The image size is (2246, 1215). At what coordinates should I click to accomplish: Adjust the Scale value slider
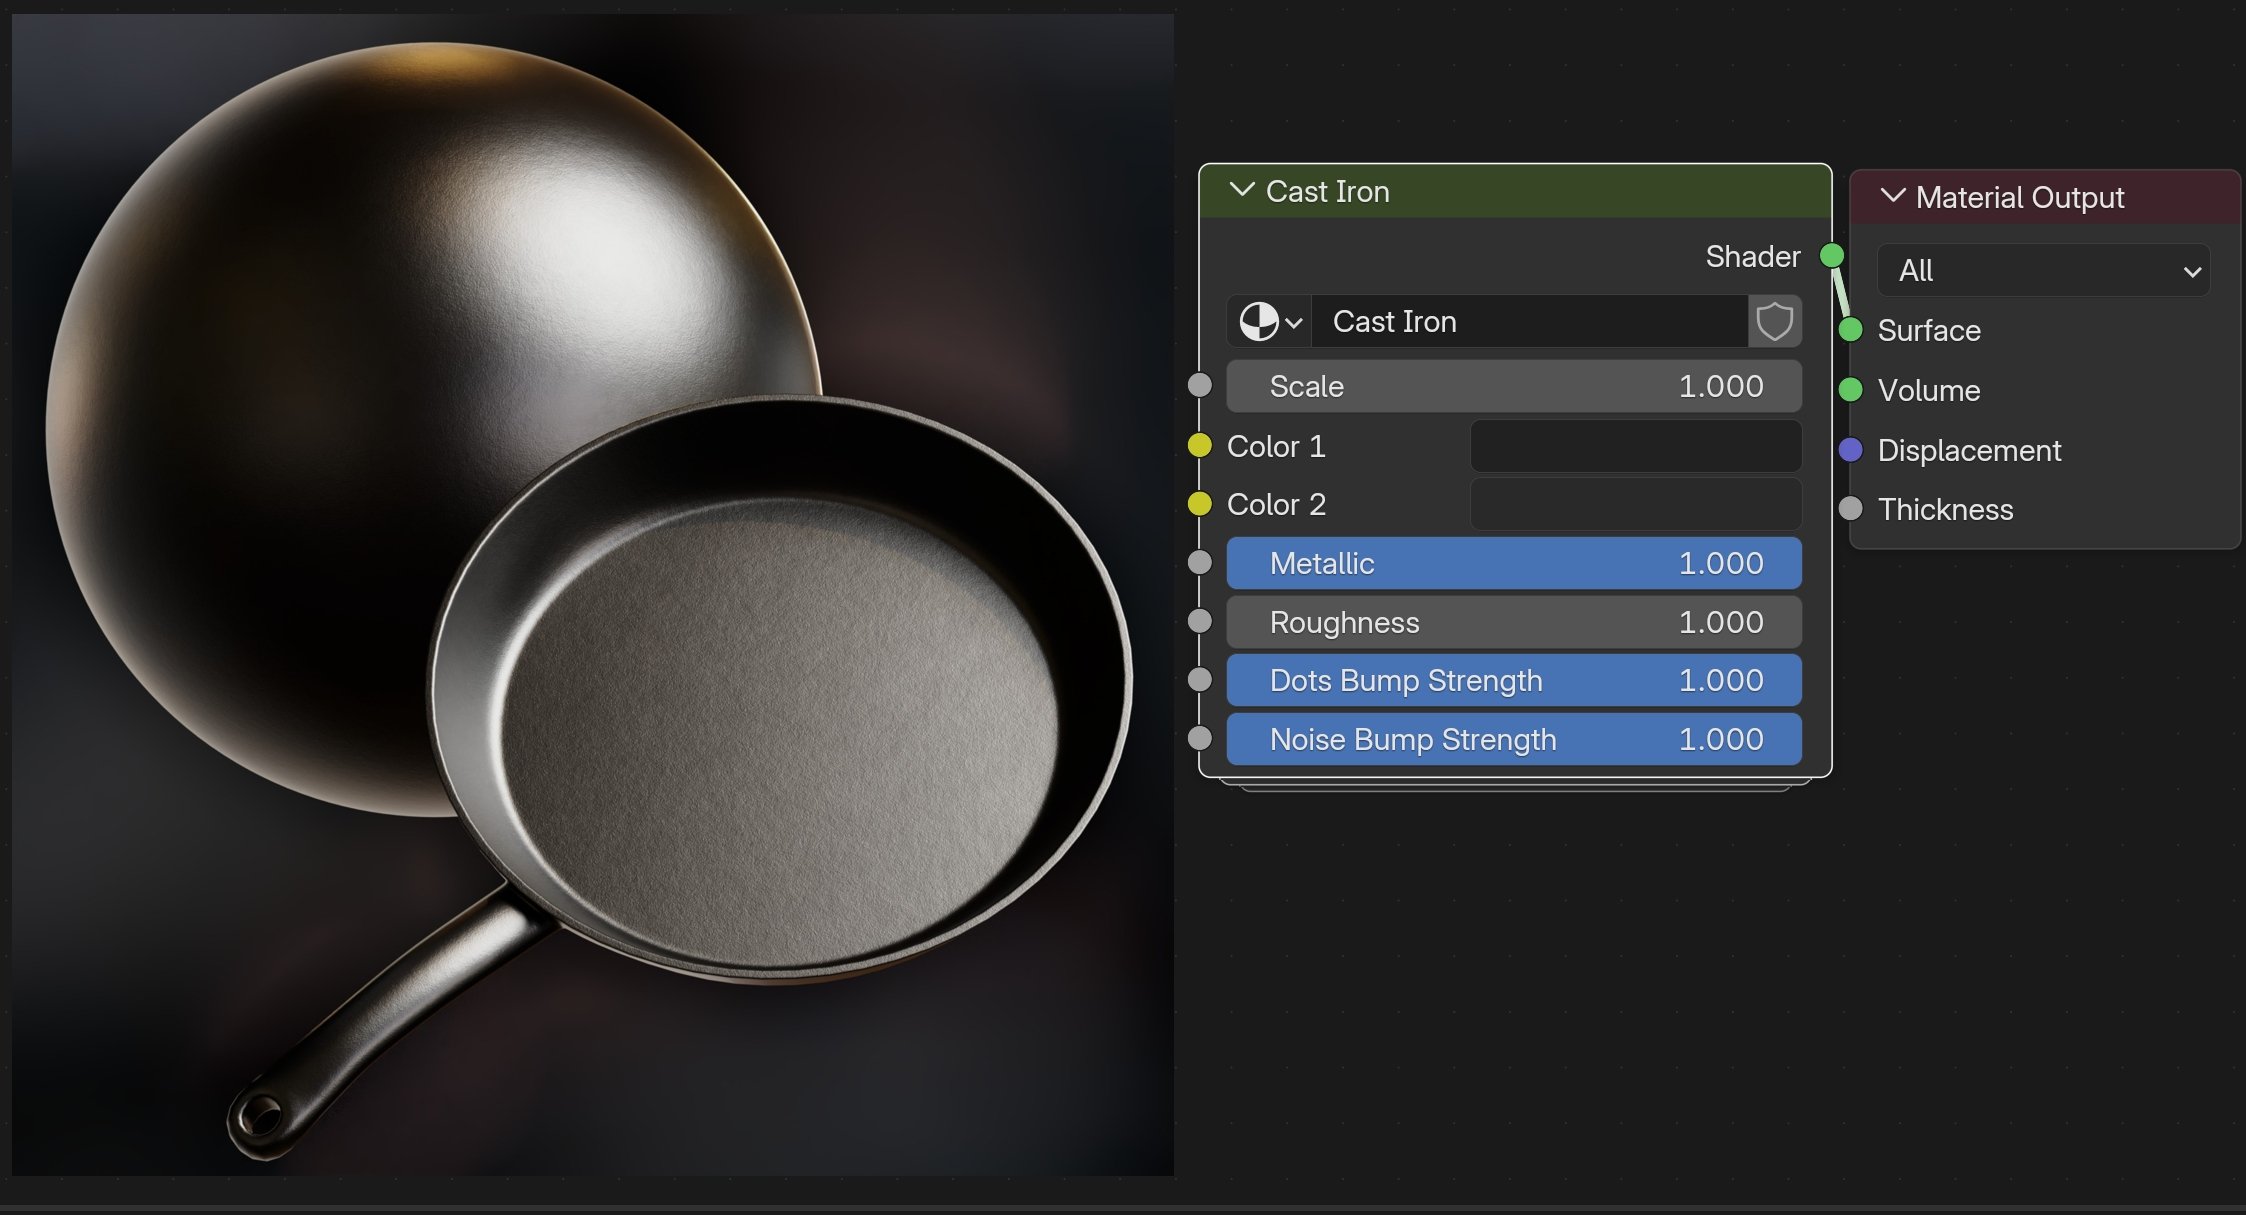coord(1513,386)
